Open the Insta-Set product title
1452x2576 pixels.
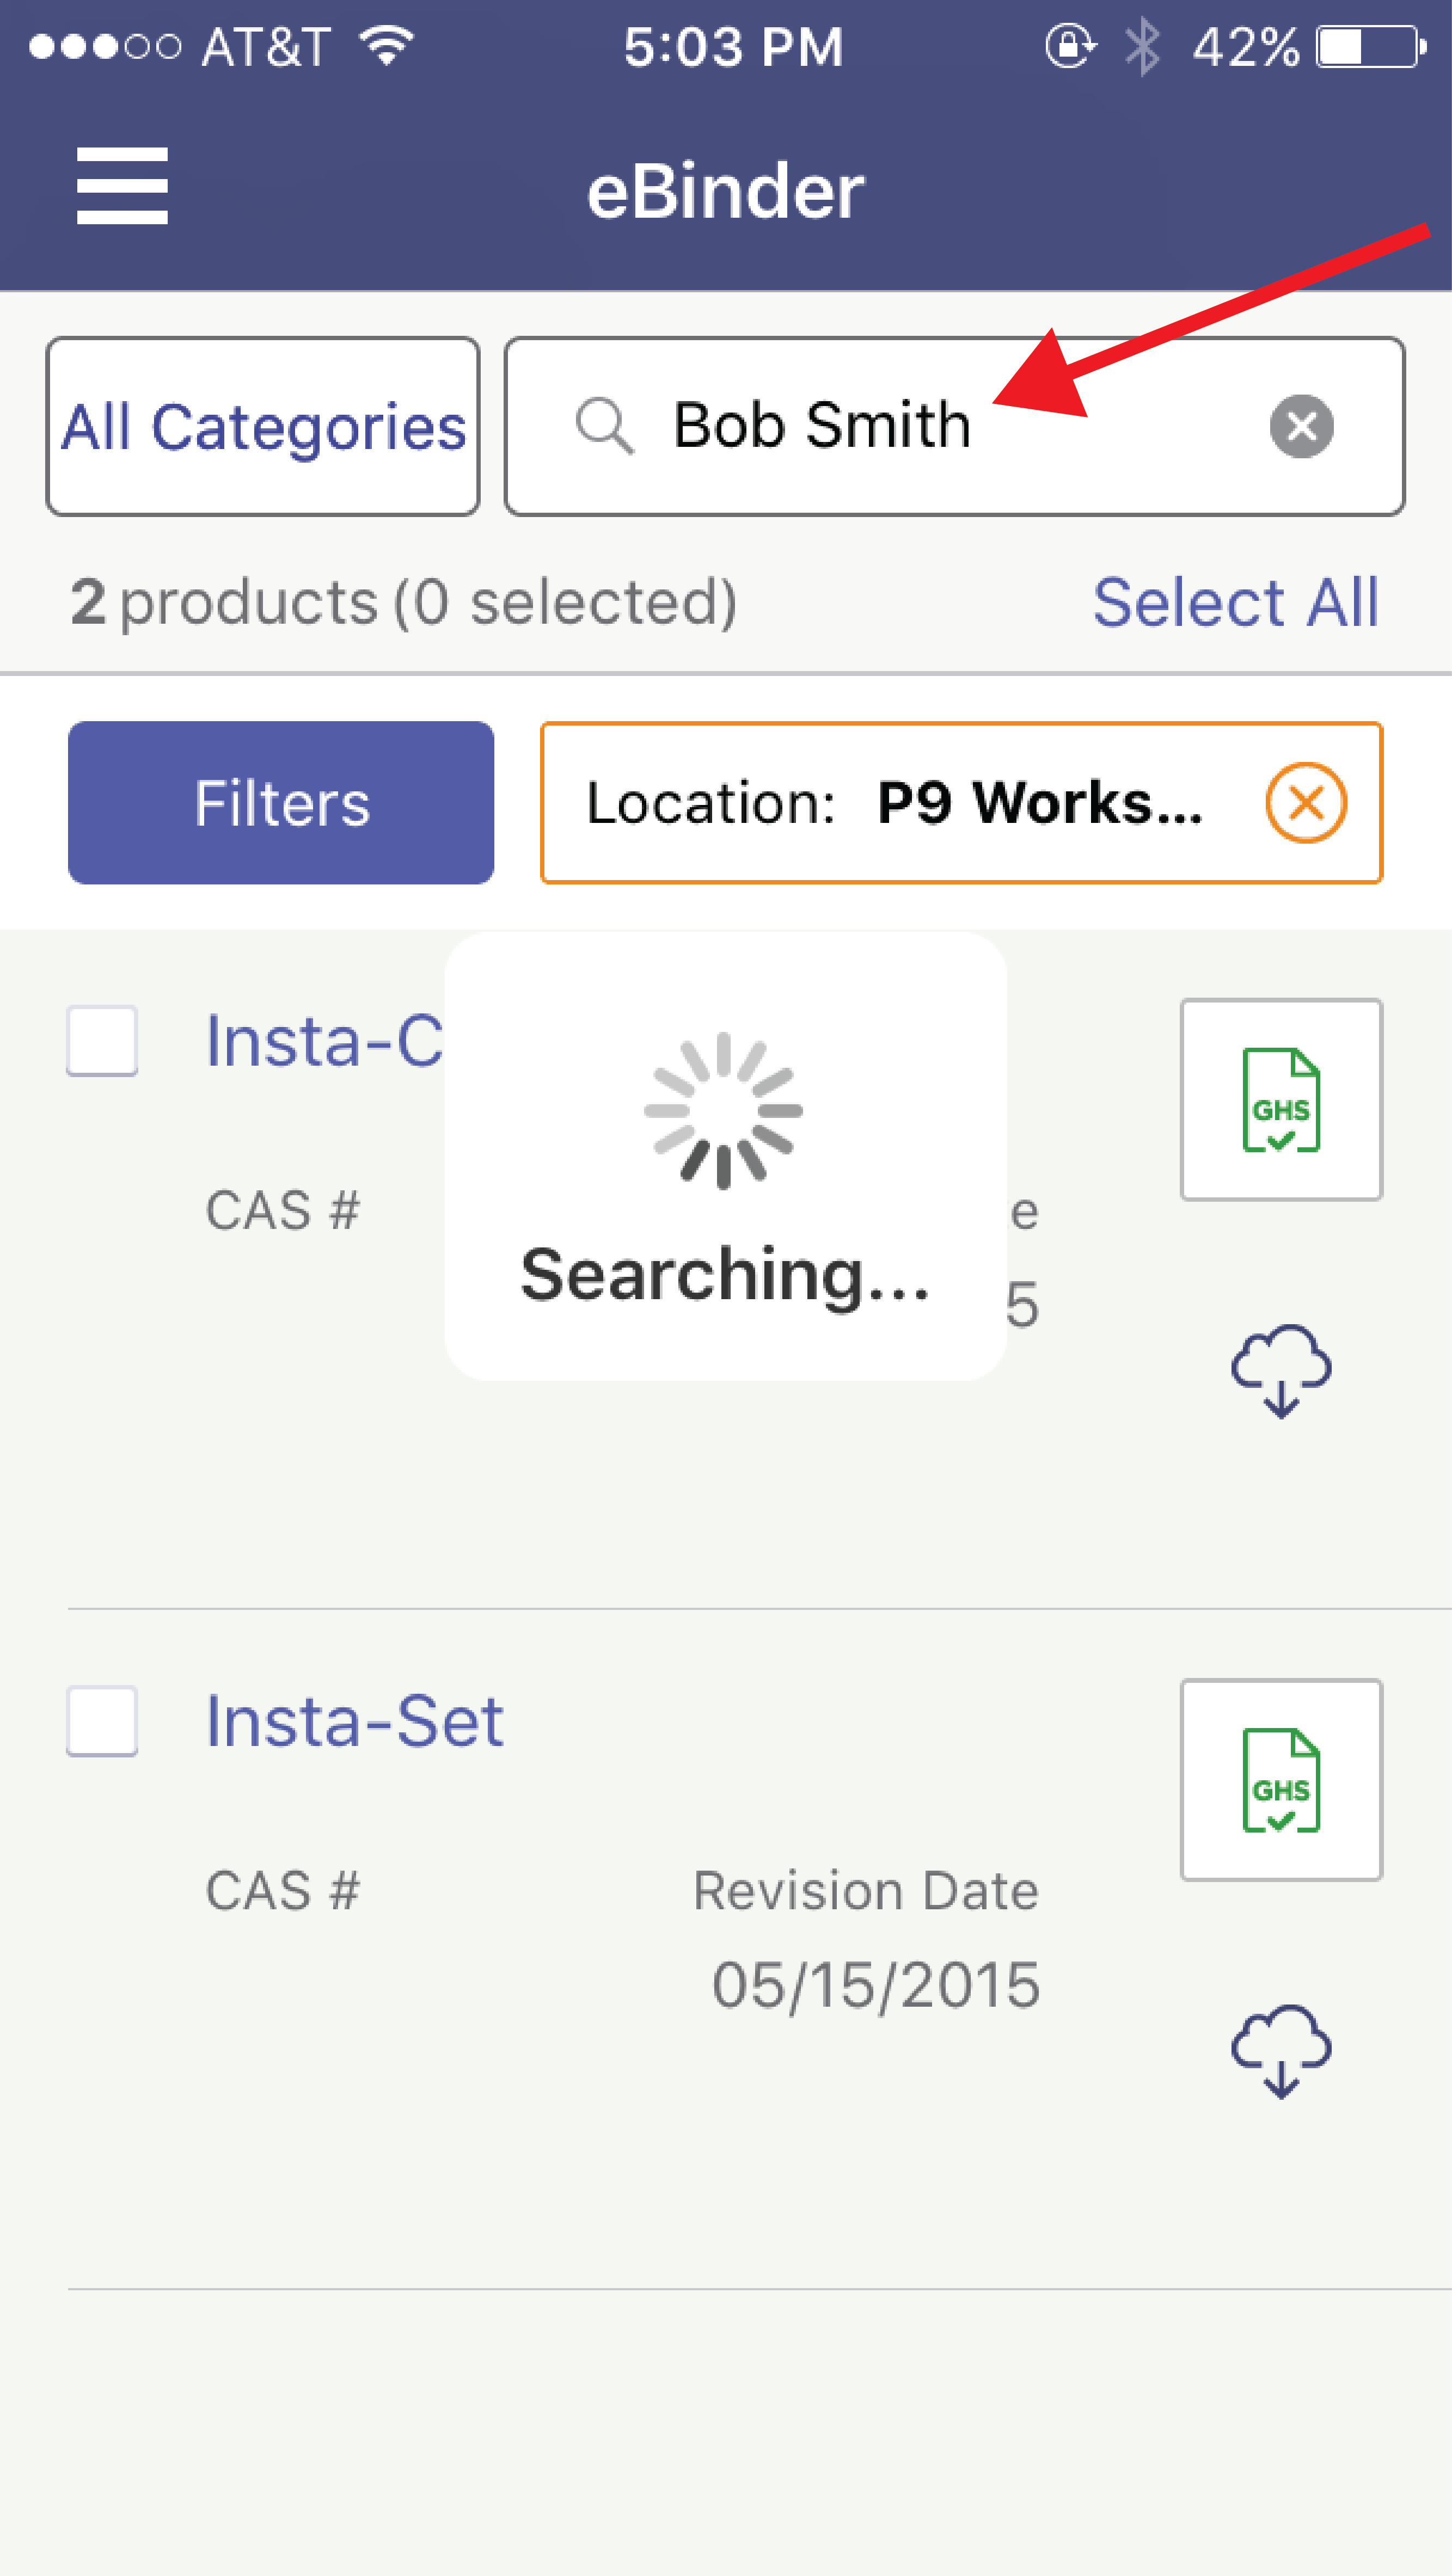click(354, 1722)
